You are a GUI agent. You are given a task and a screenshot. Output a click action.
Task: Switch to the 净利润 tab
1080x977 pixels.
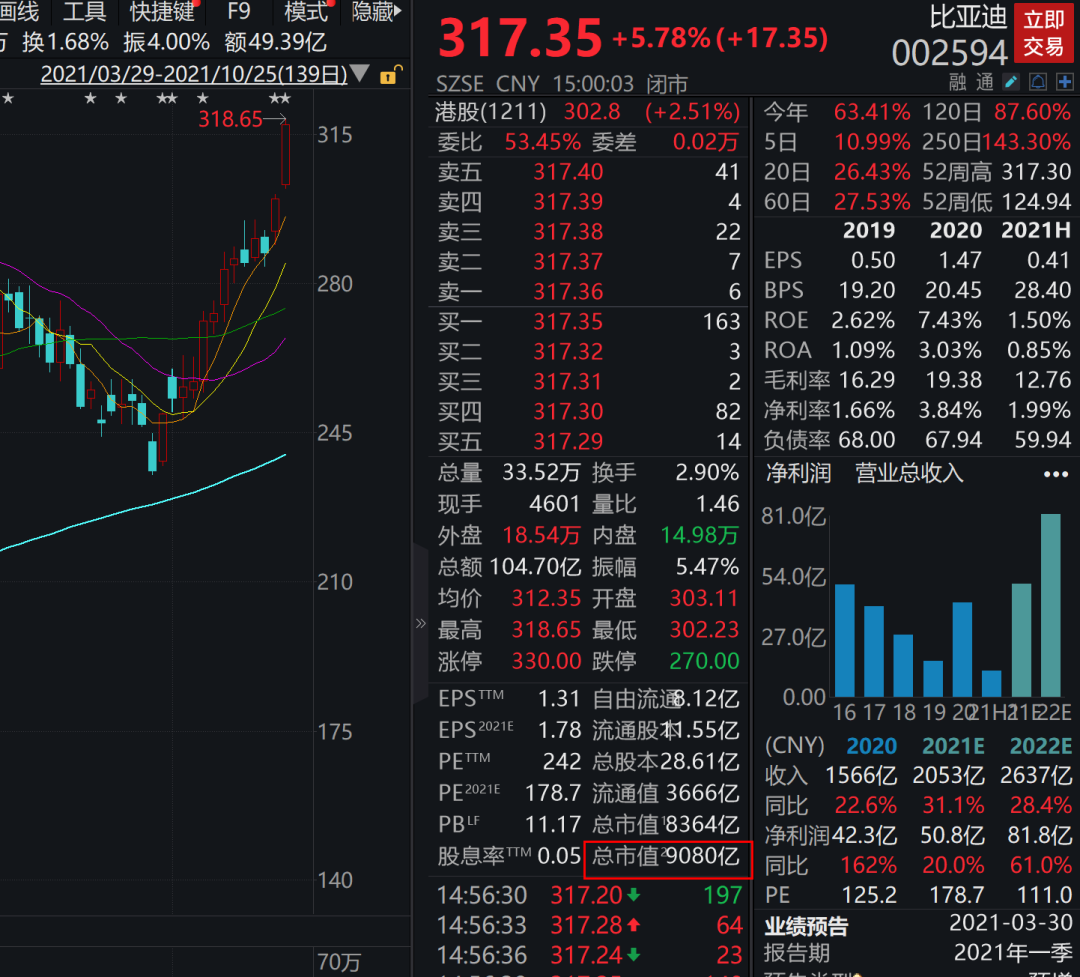click(798, 473)
